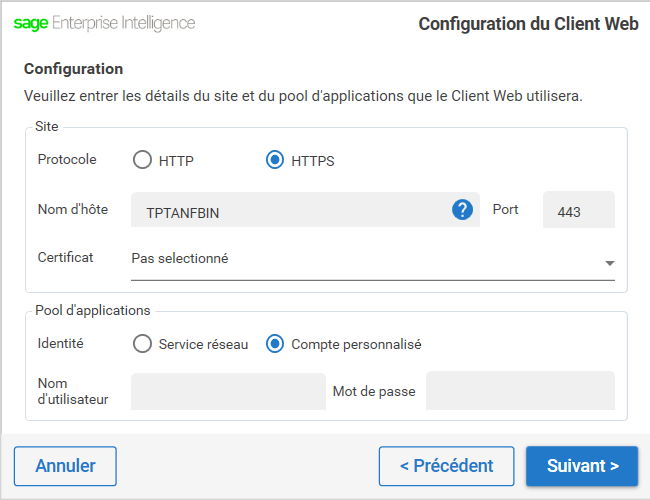Click the blue help question mark icon
Viewport: 650px width, 500px height.
click(462, 210)
